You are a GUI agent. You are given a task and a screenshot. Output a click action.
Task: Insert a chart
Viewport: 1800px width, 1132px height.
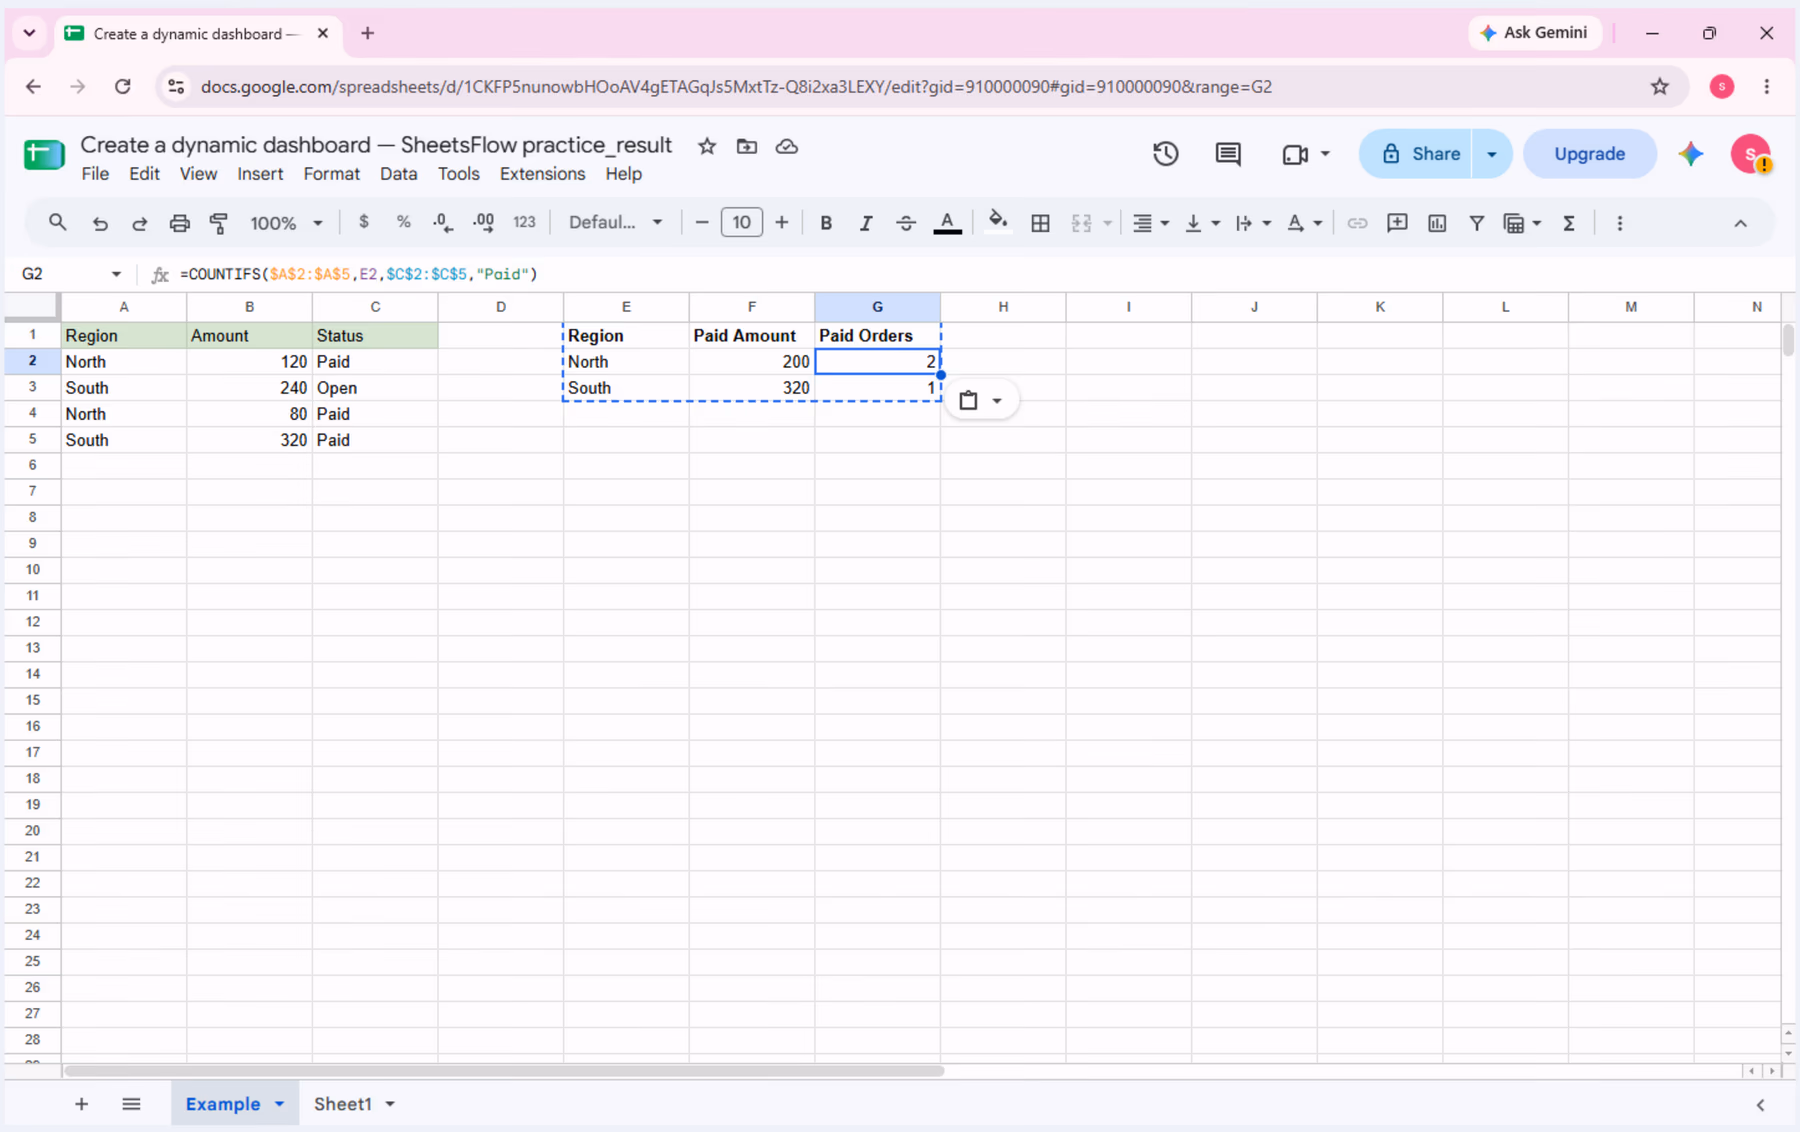pyautogui.click(x=1437, y=223)
